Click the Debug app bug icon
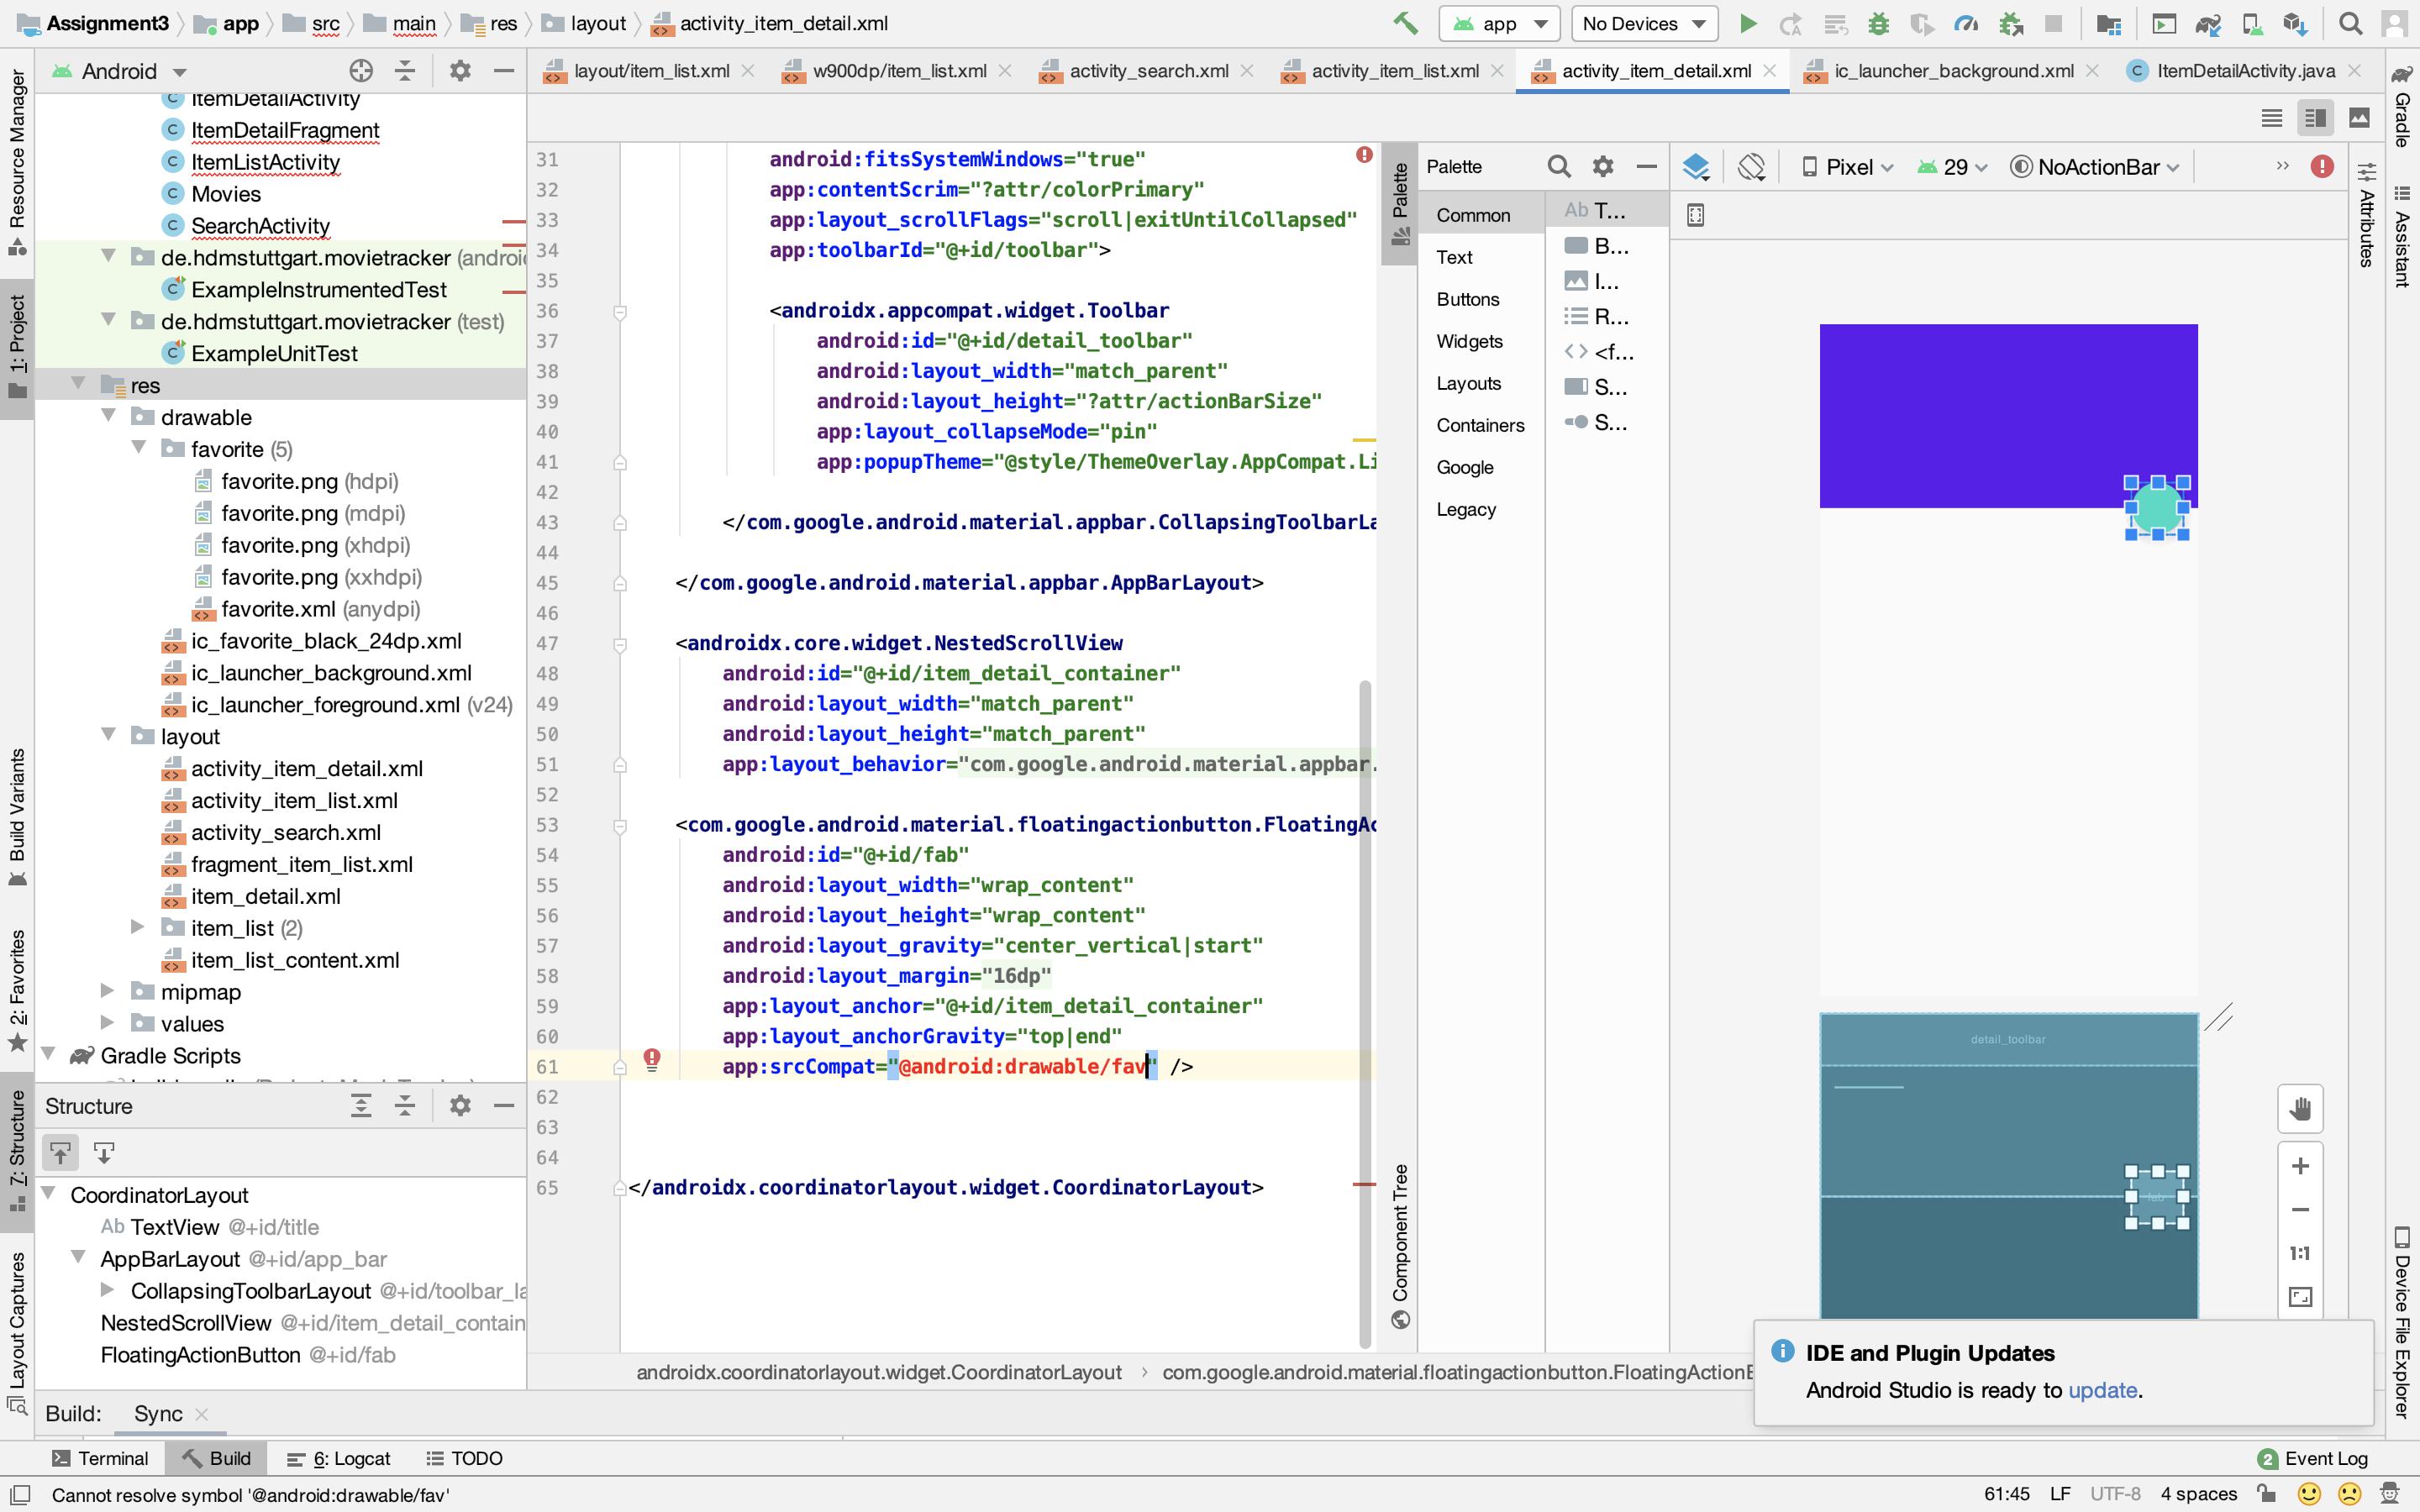The width and height of the screenshot is (2420, 1512). 1878,23
